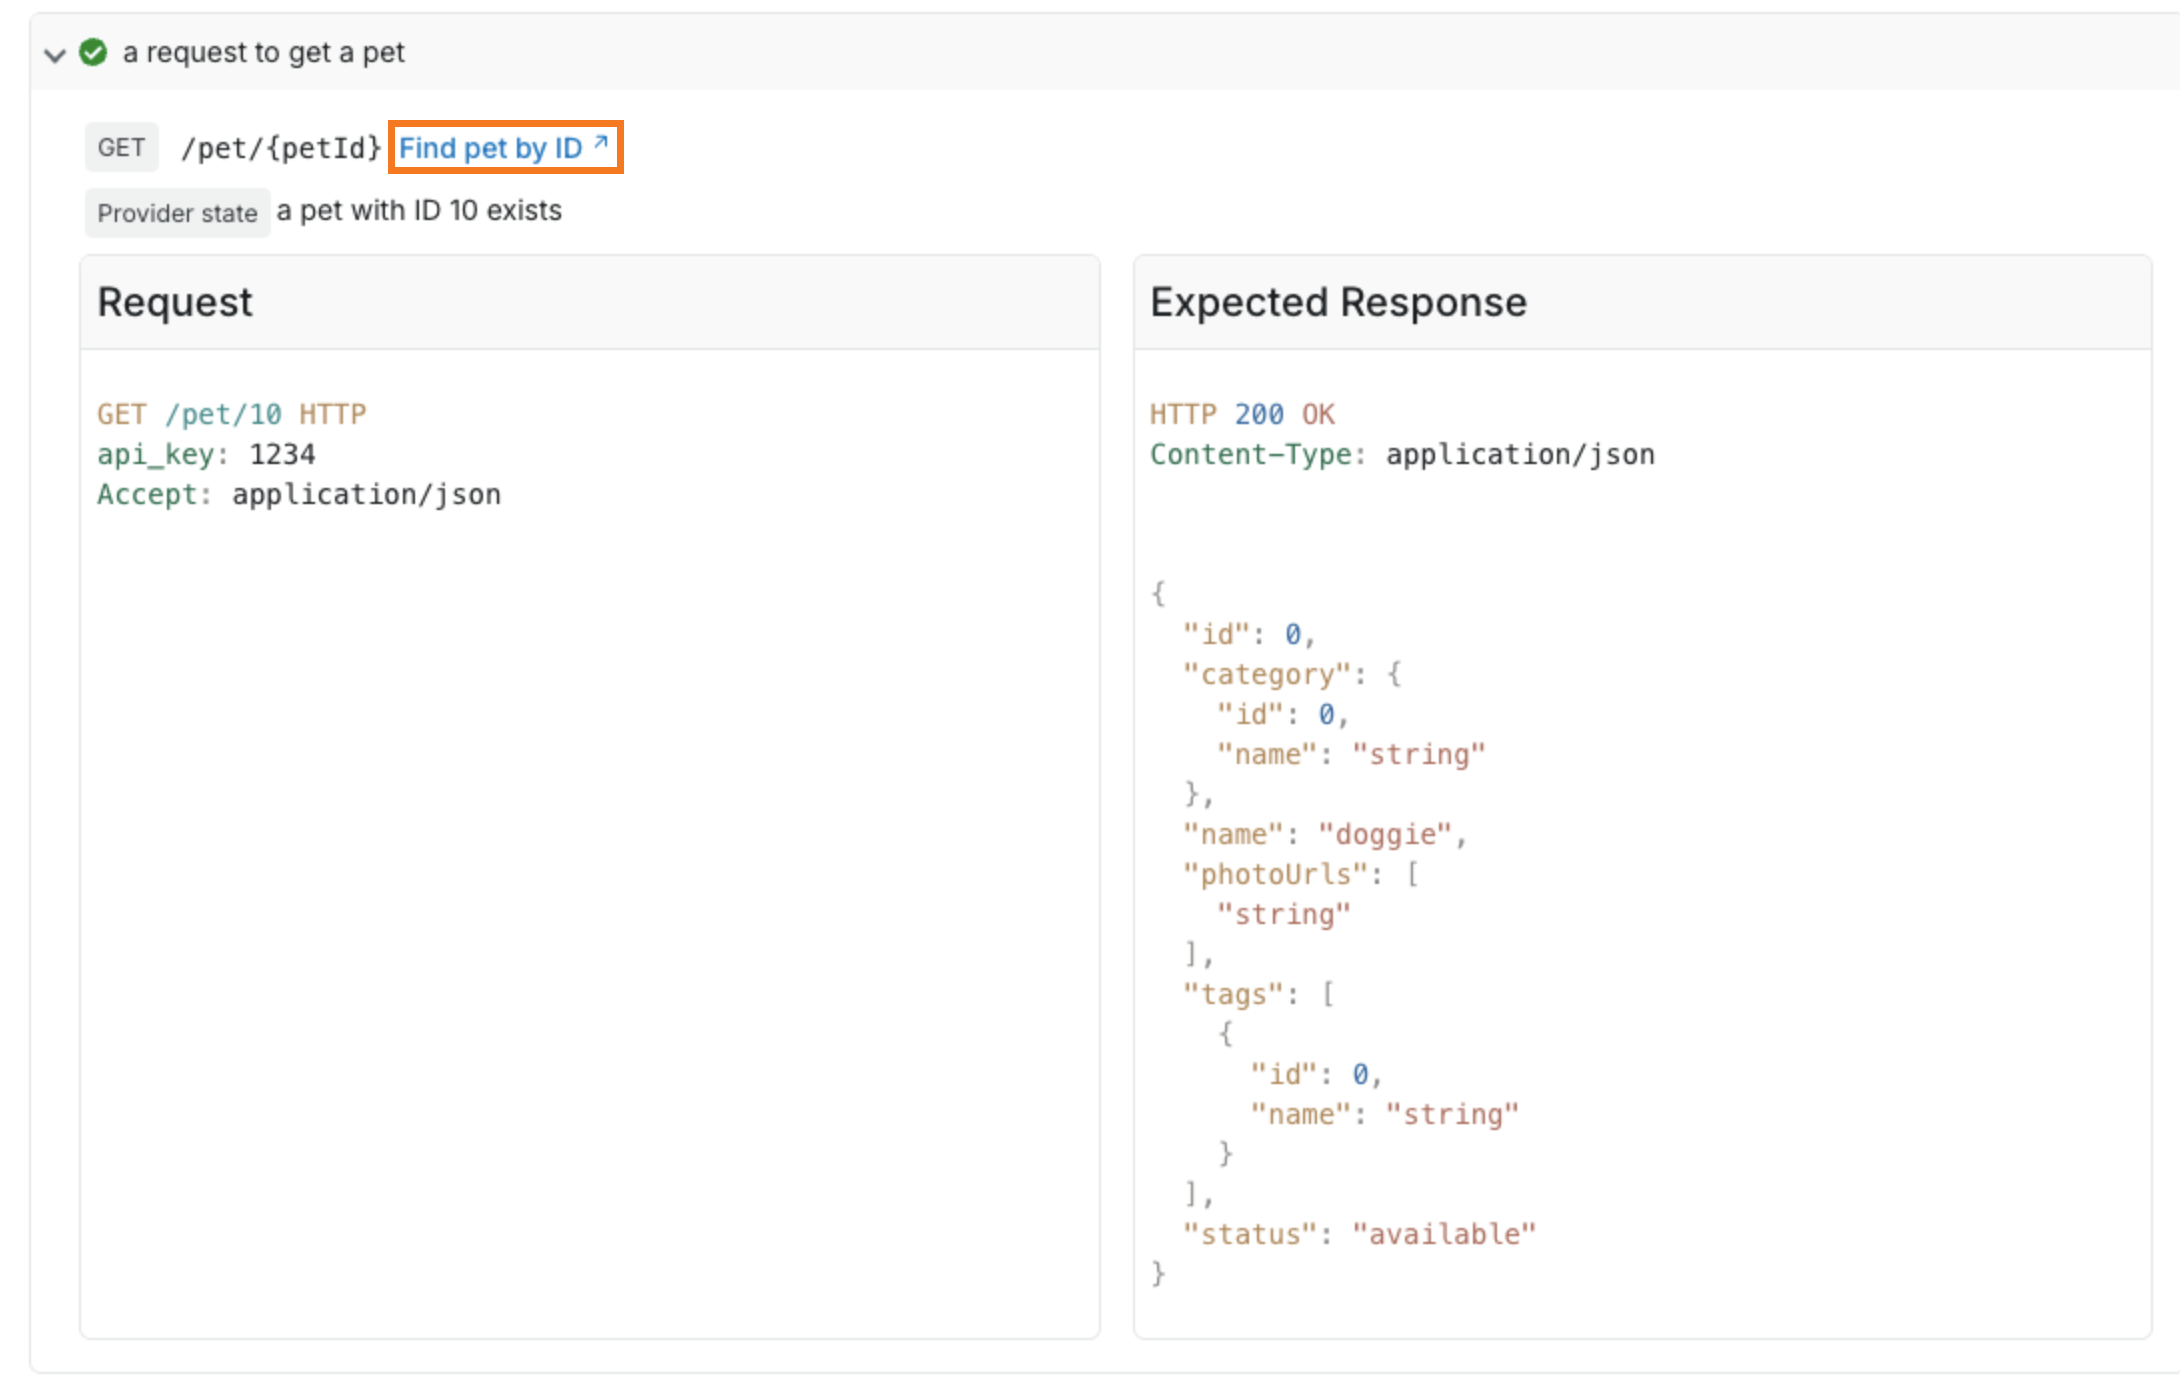2180x1380 pixels.
Task: Click the Content-Type response header line
Action: click(1402, 454)
